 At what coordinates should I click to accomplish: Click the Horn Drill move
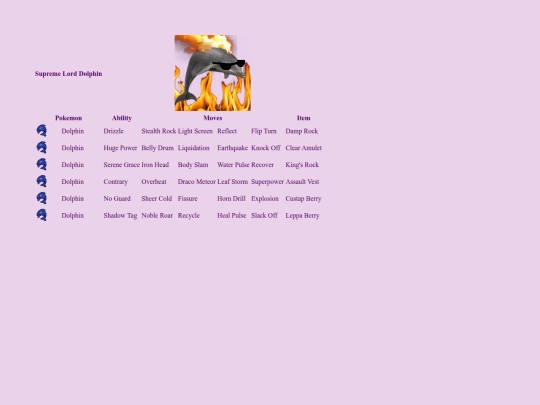pos(231,199)
